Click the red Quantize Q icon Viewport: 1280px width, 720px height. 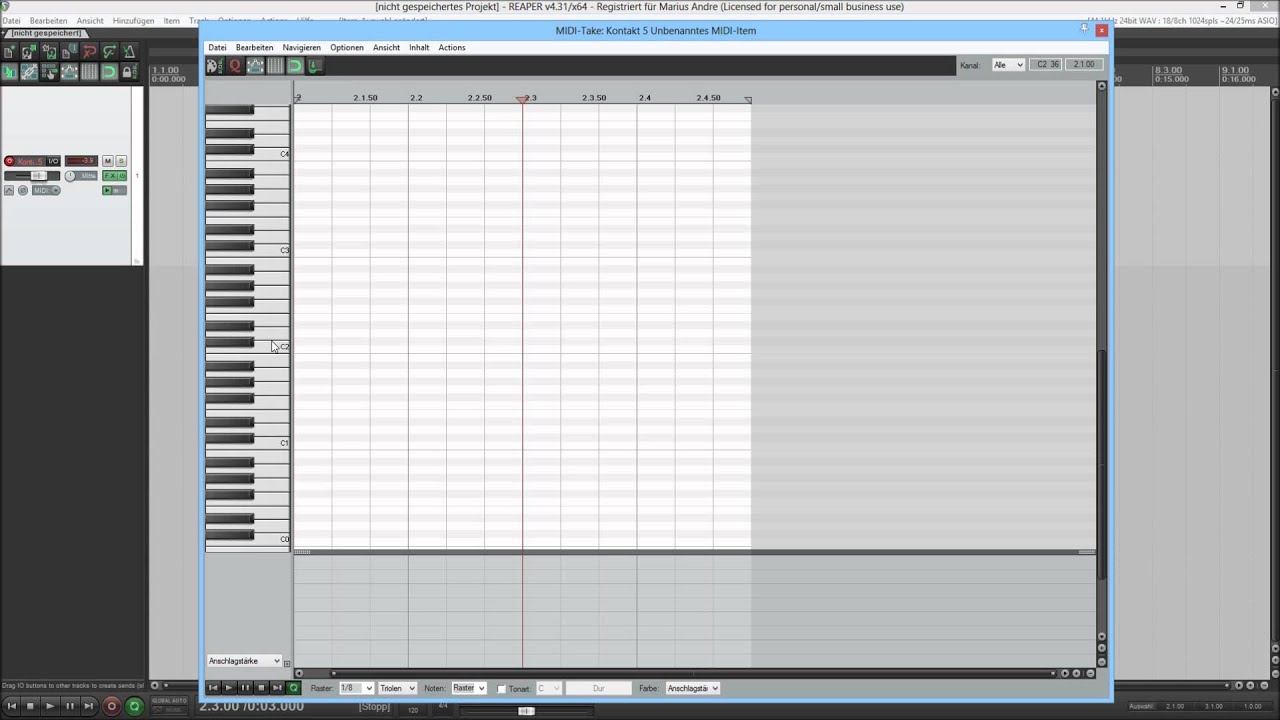pyautogui.click(x=235, y=66)
